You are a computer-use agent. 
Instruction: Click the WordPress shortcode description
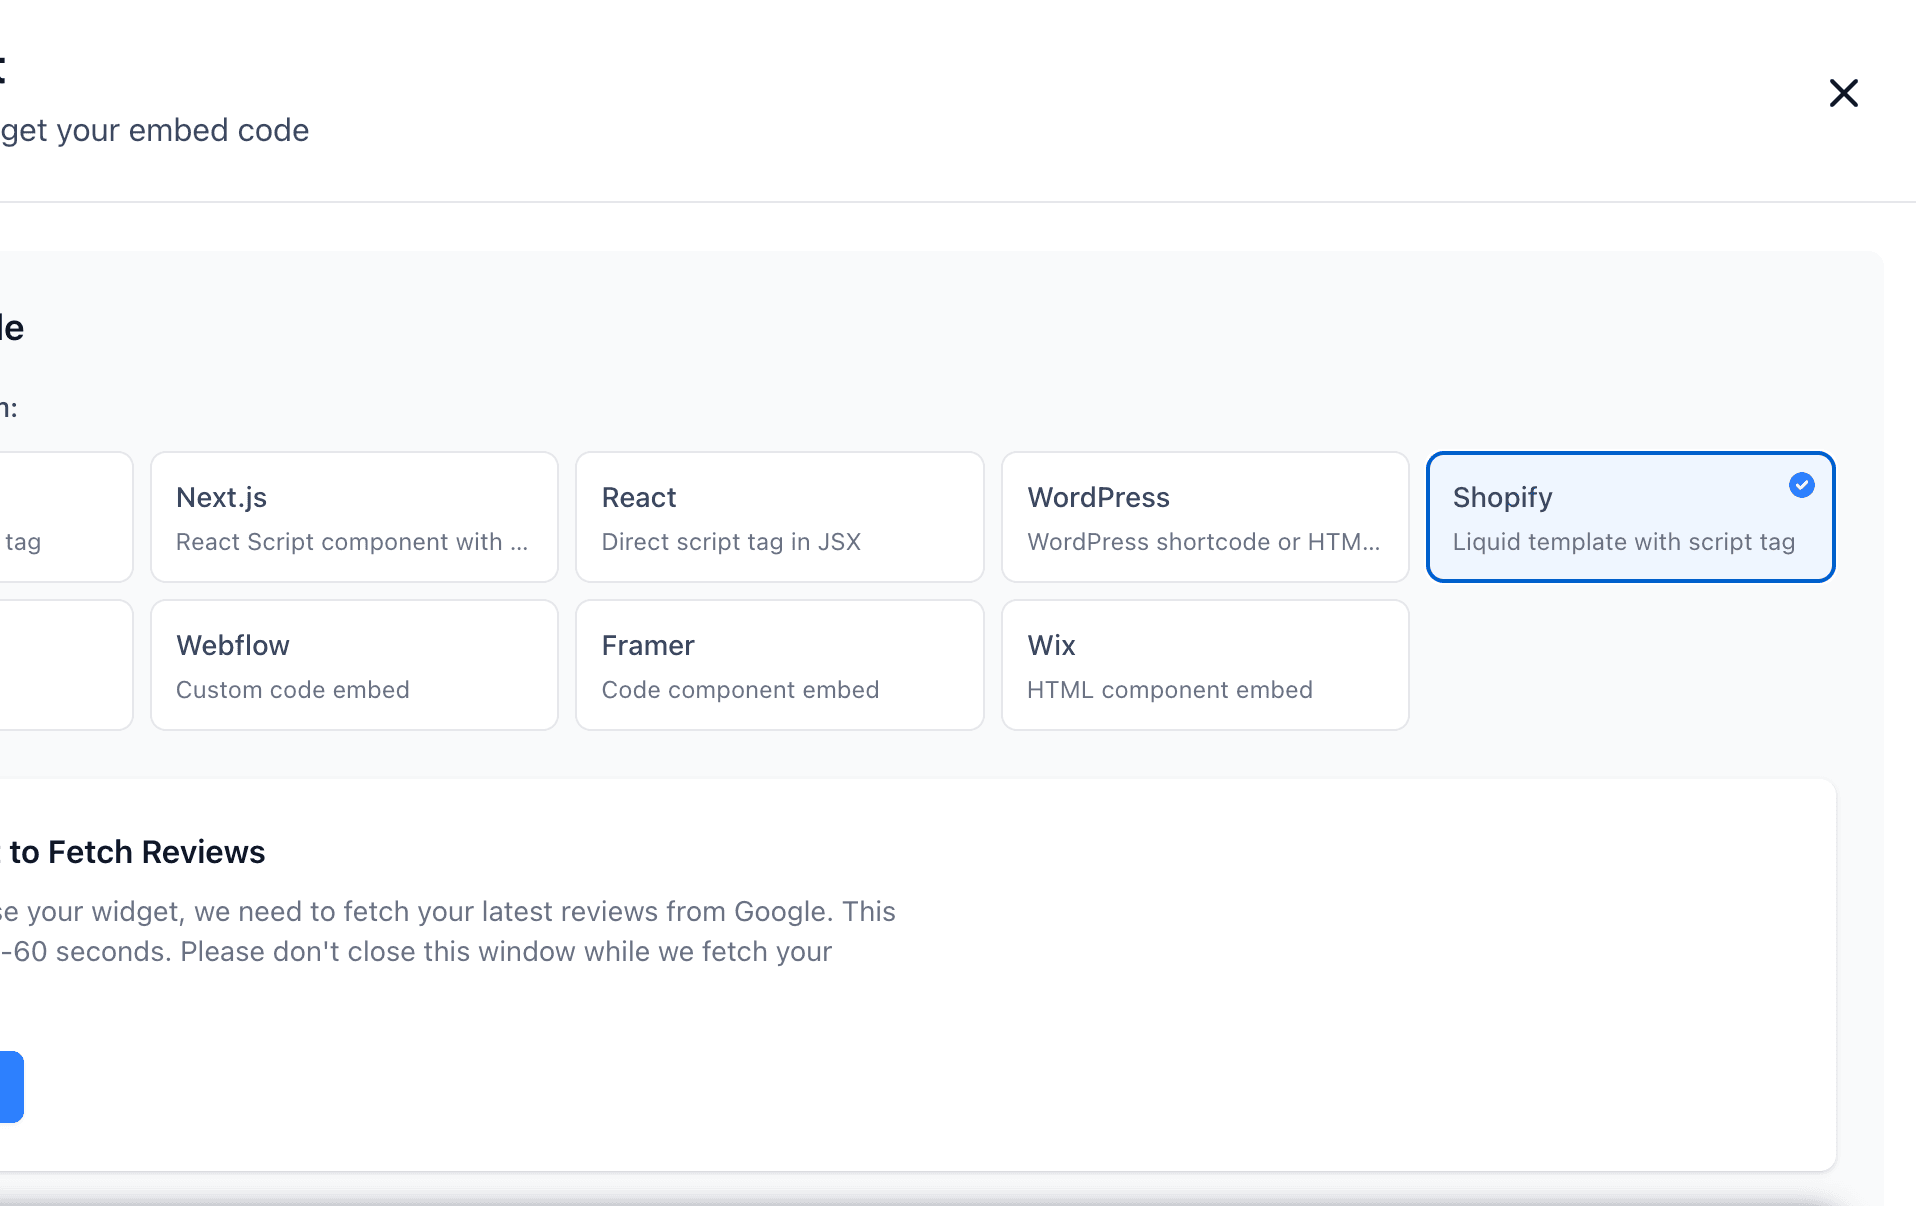pyautogui.click(x=1204, y=541)
